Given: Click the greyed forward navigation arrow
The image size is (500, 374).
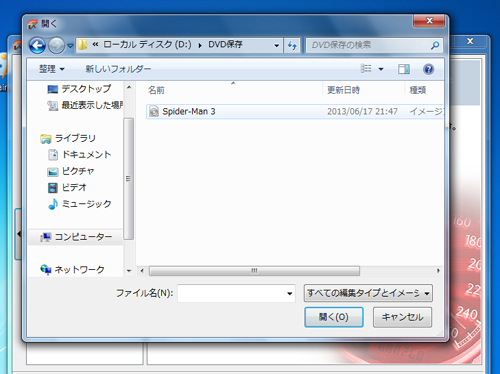Looking at the screenshot, I should (56, 45).
